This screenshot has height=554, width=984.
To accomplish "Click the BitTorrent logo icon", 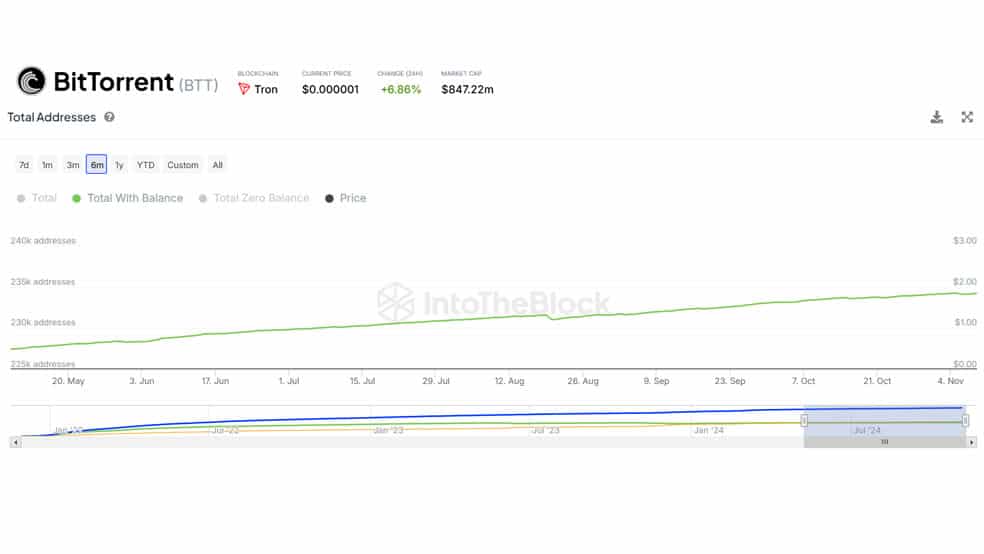I will click(x=31, y=81).
